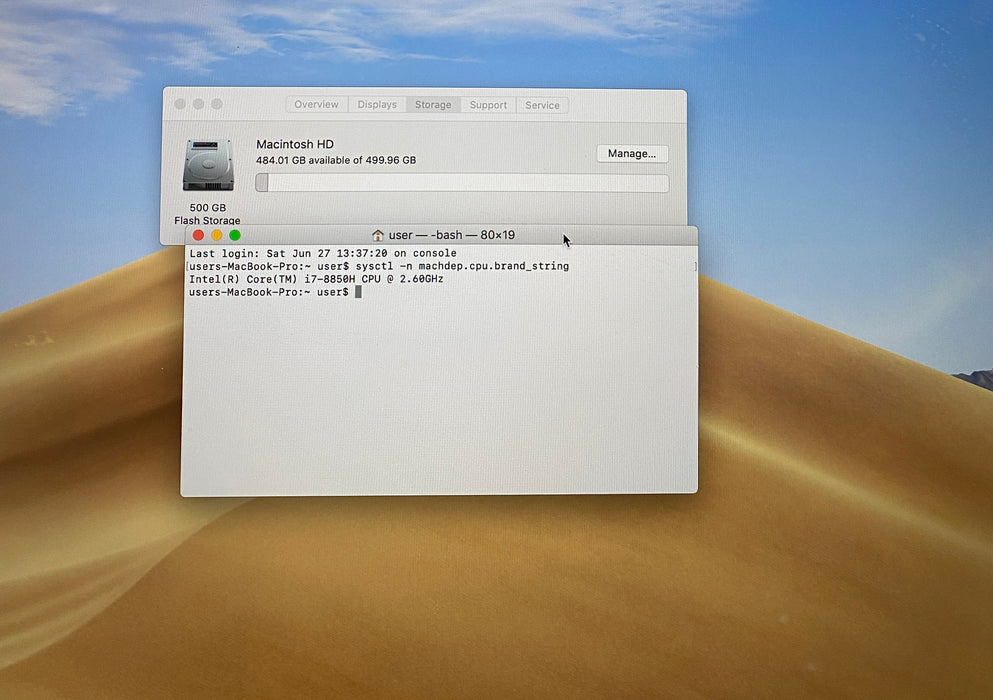Switch to the Overview tab
Image resolution: width=993 pixels, height=700 pixels.
[x=317, y=105]
